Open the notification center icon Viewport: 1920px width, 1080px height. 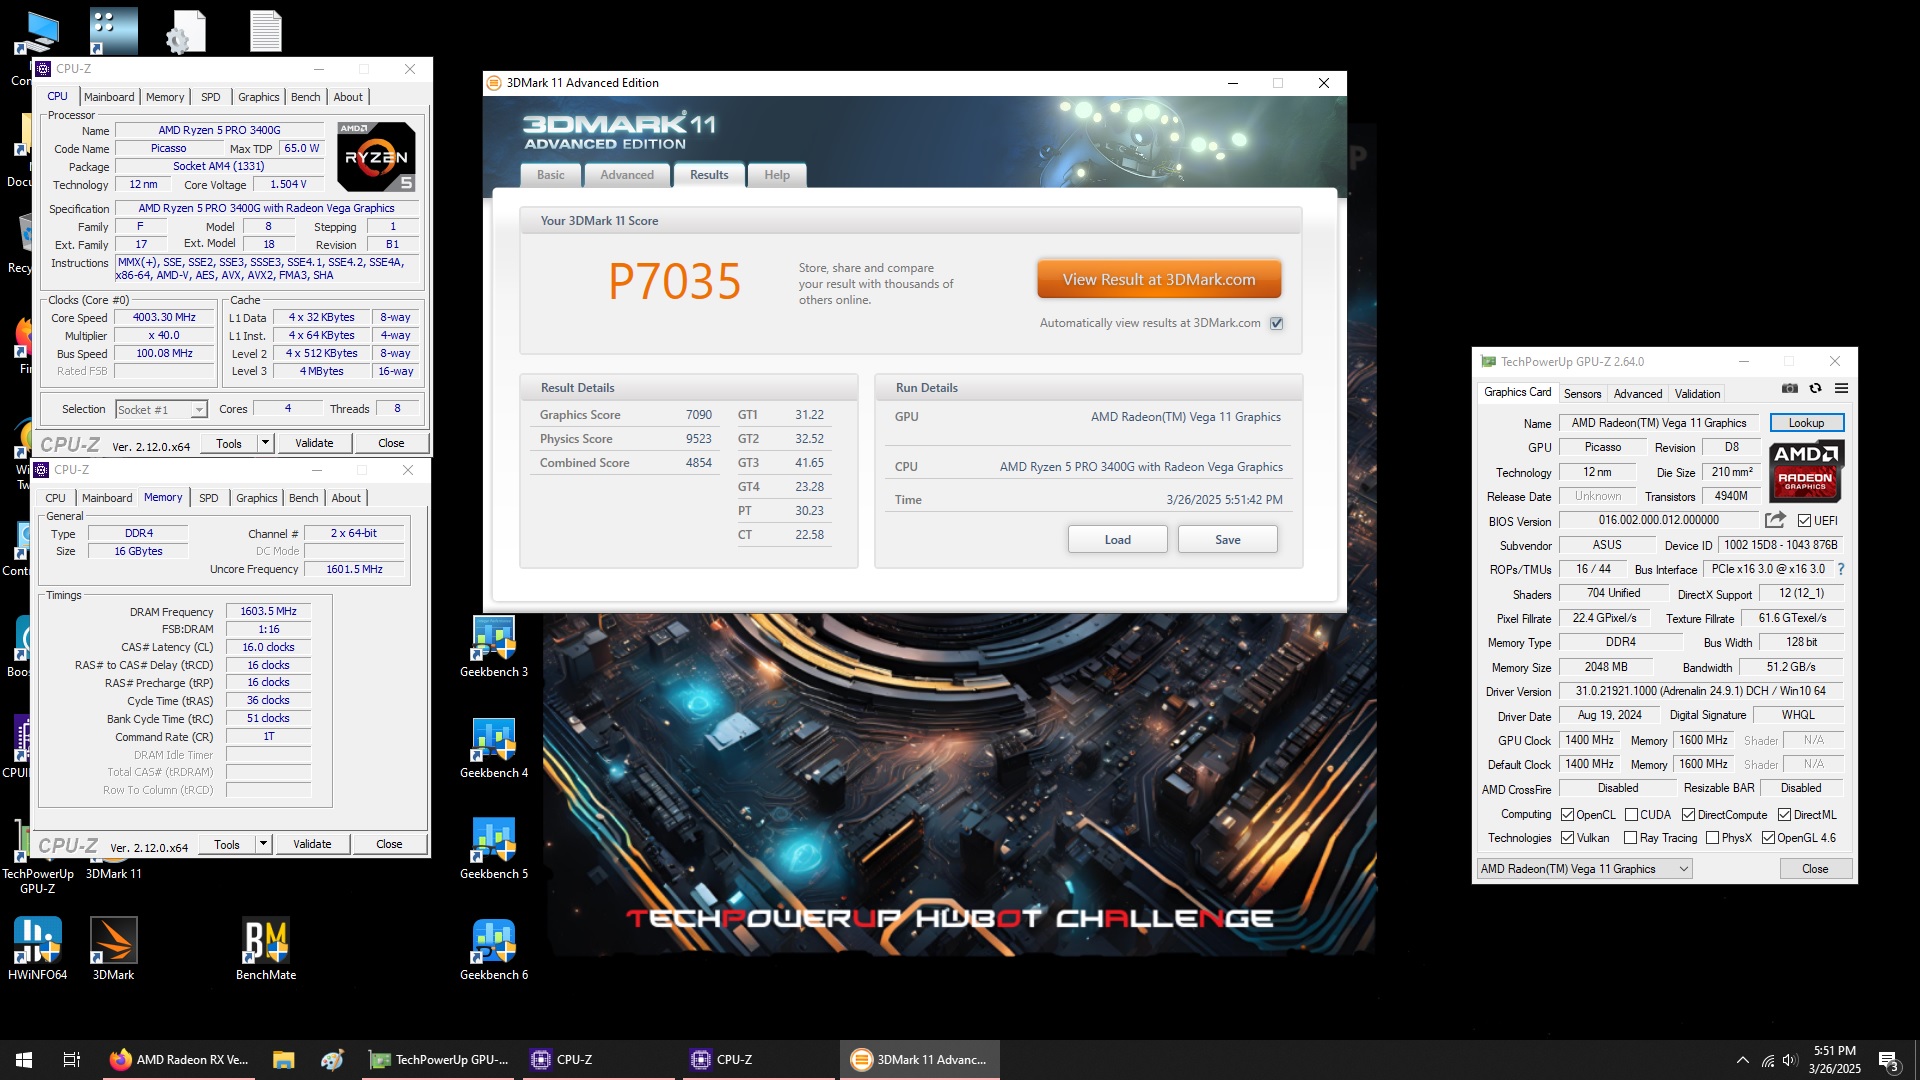1888,1061
